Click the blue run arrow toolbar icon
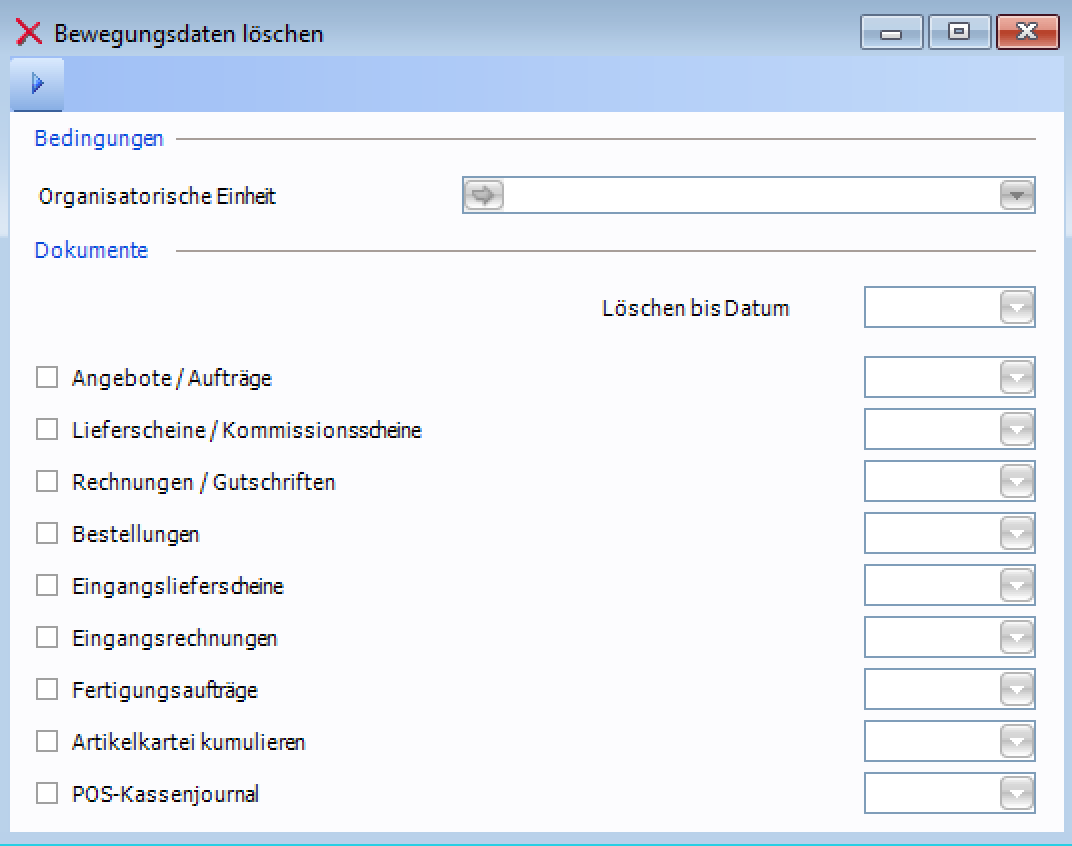 [37, 84]
